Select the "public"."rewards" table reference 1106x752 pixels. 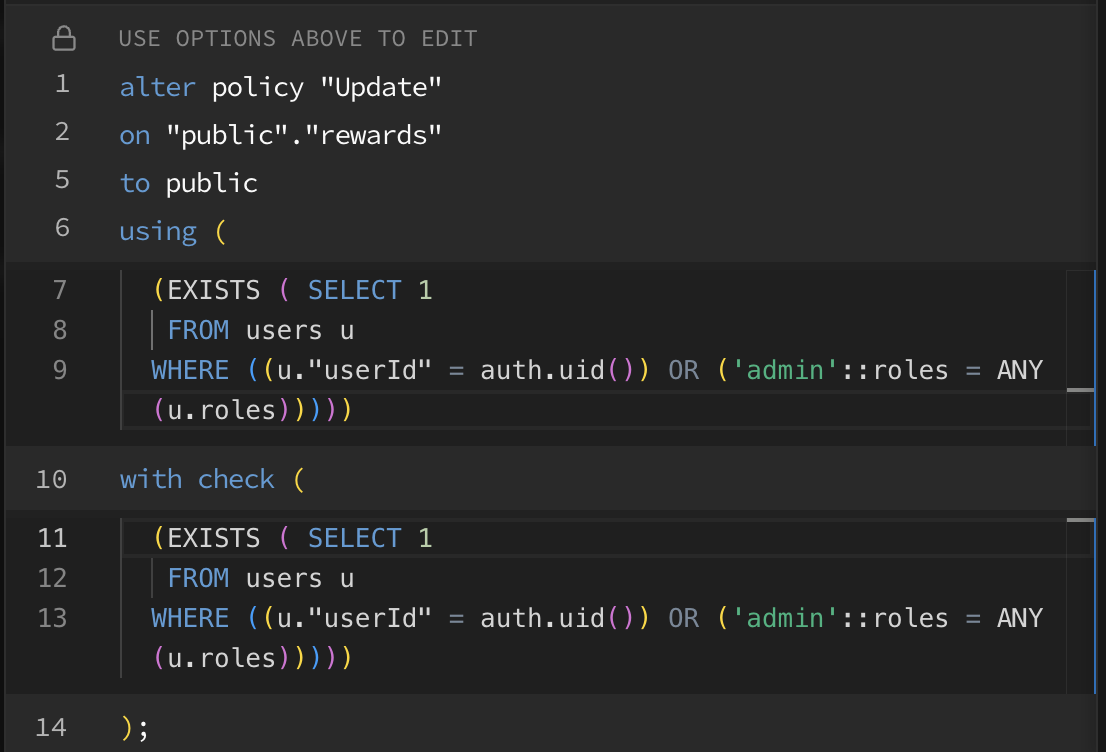(x=305, y=134)
